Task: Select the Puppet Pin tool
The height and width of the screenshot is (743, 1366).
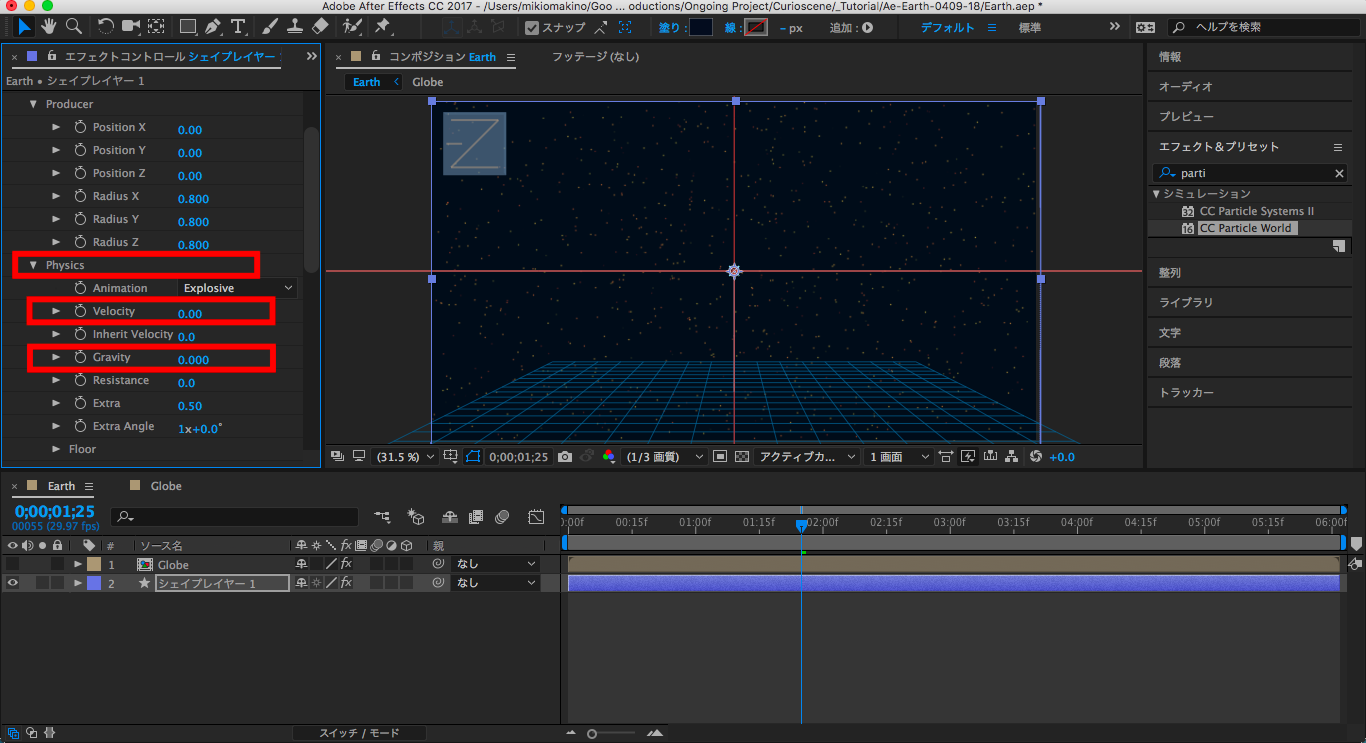Action: tap(382, 26)
